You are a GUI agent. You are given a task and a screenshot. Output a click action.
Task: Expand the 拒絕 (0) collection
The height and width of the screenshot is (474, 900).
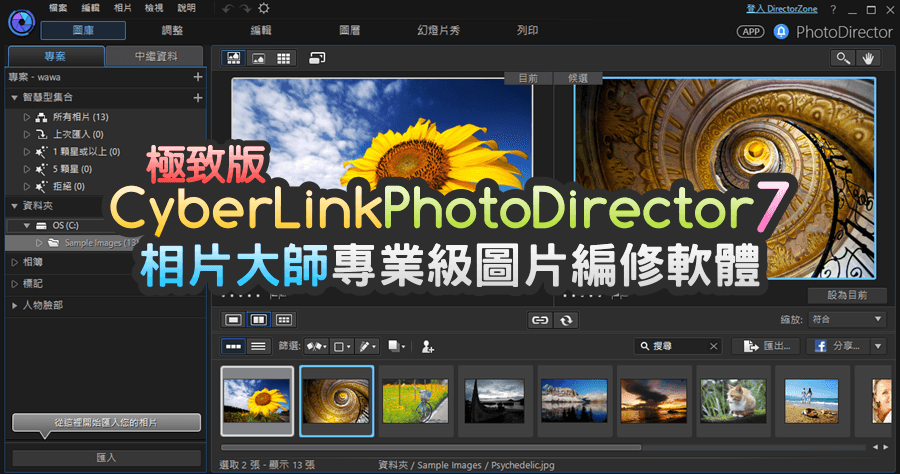pyautogui.click(x=26, y=187)
